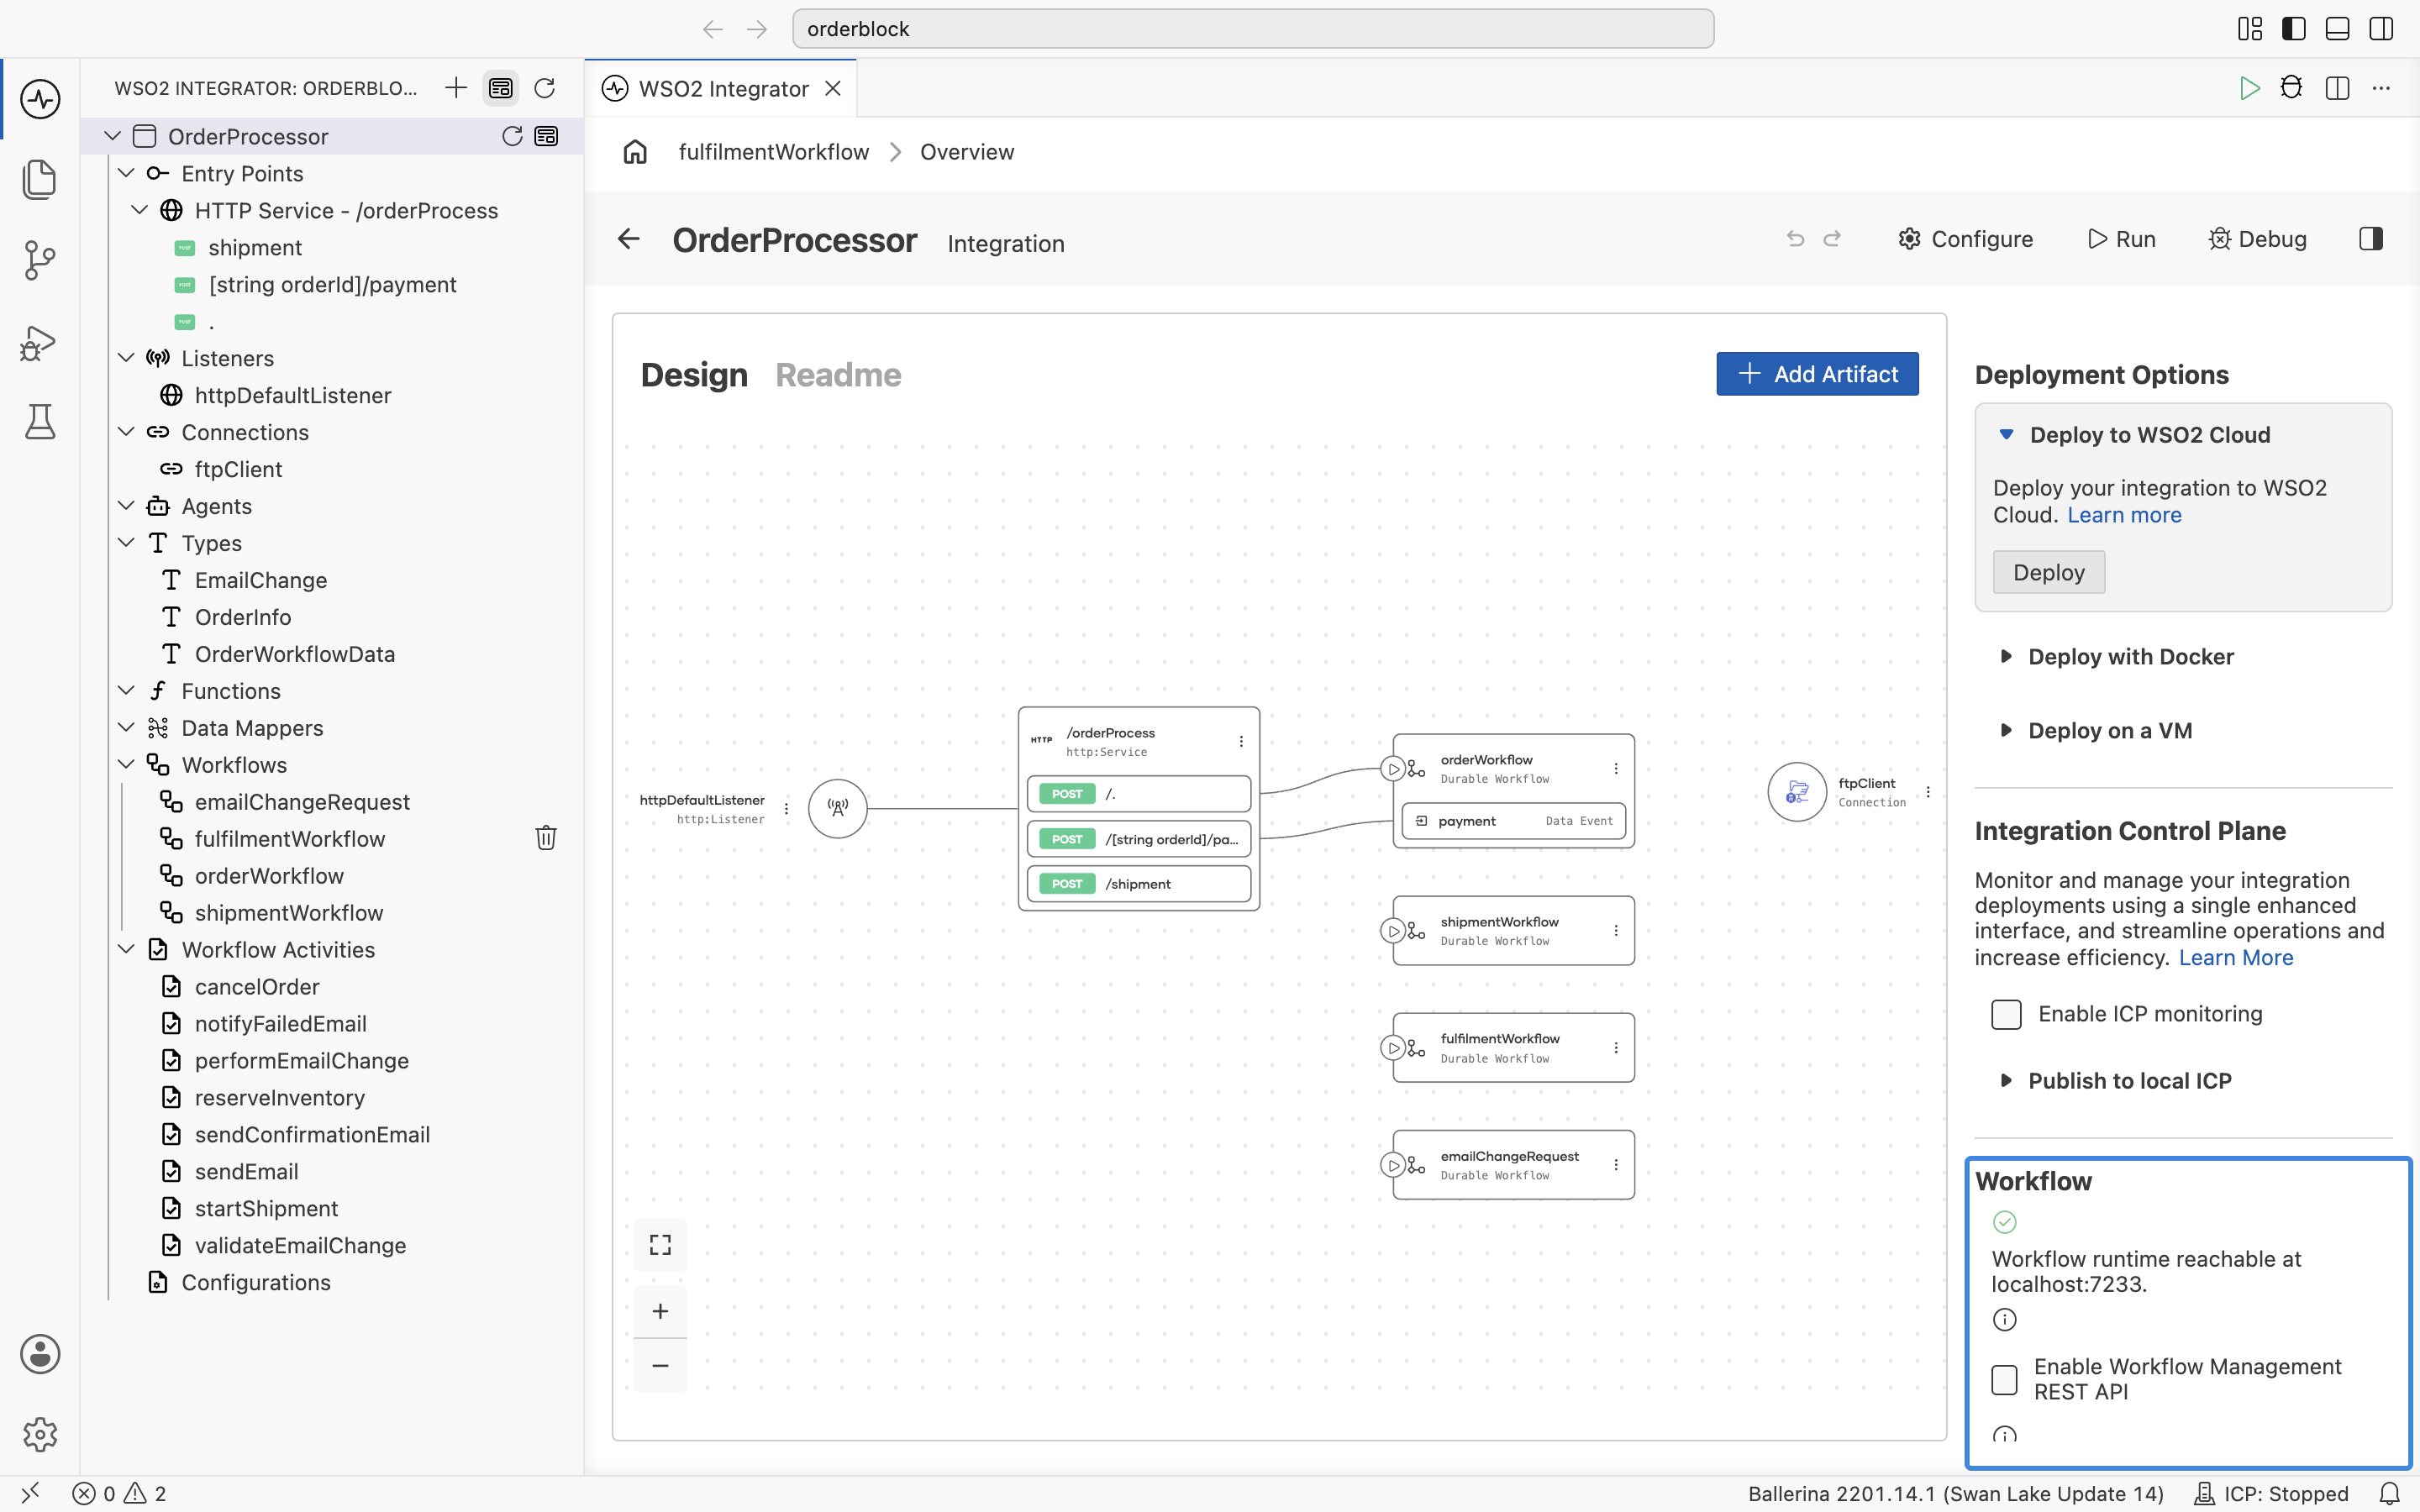
Task: Collapse the Workflows tree node
Action: point(126,764)
